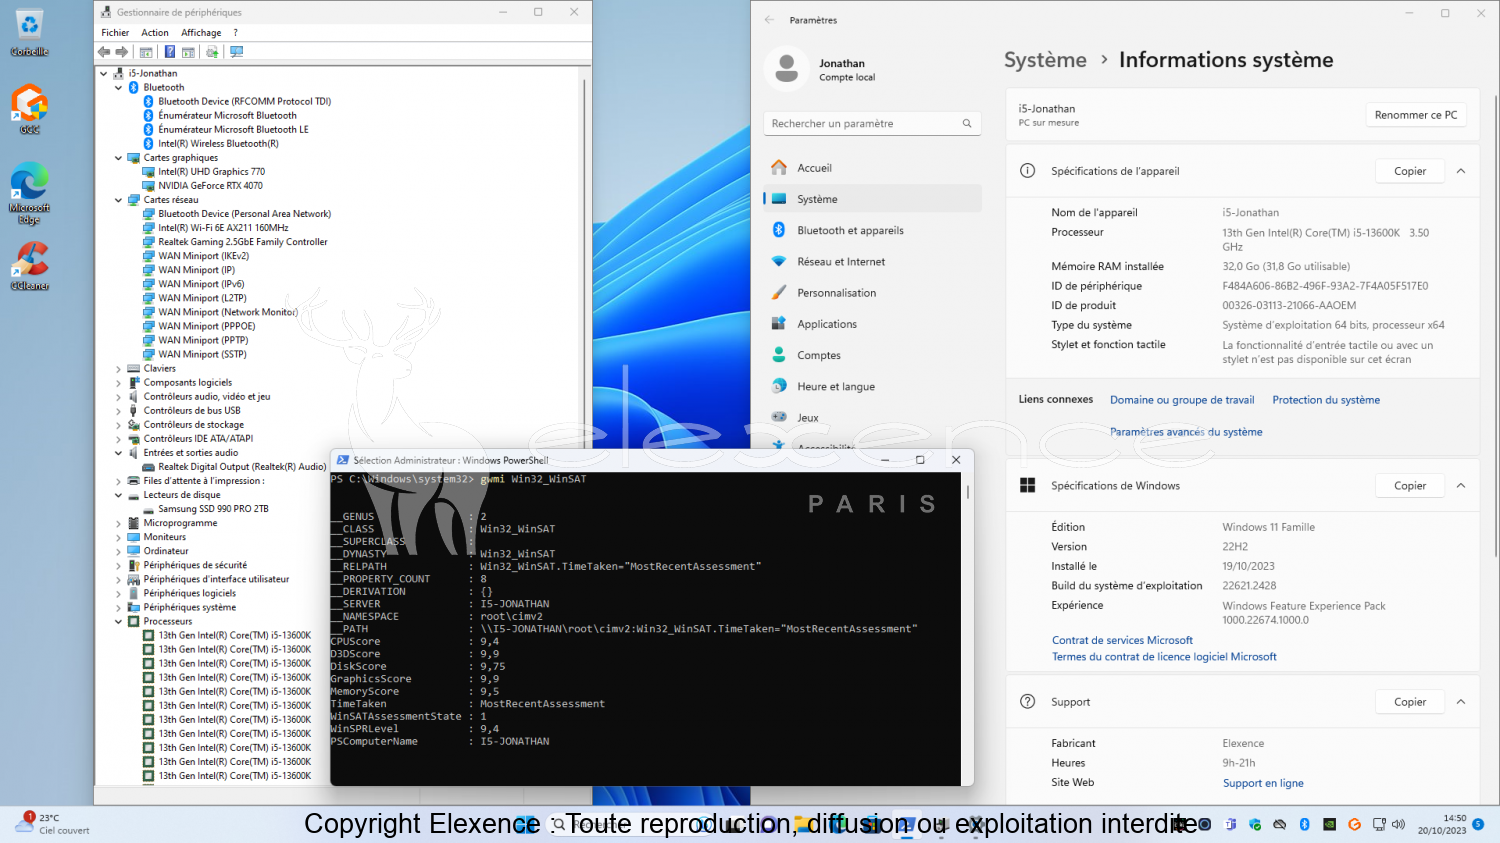Select NVIDIA GeForce RTX 4070 device
The width and height of the screenshot is (1500, 843).
pyautogui.click(x=210, y=186)
